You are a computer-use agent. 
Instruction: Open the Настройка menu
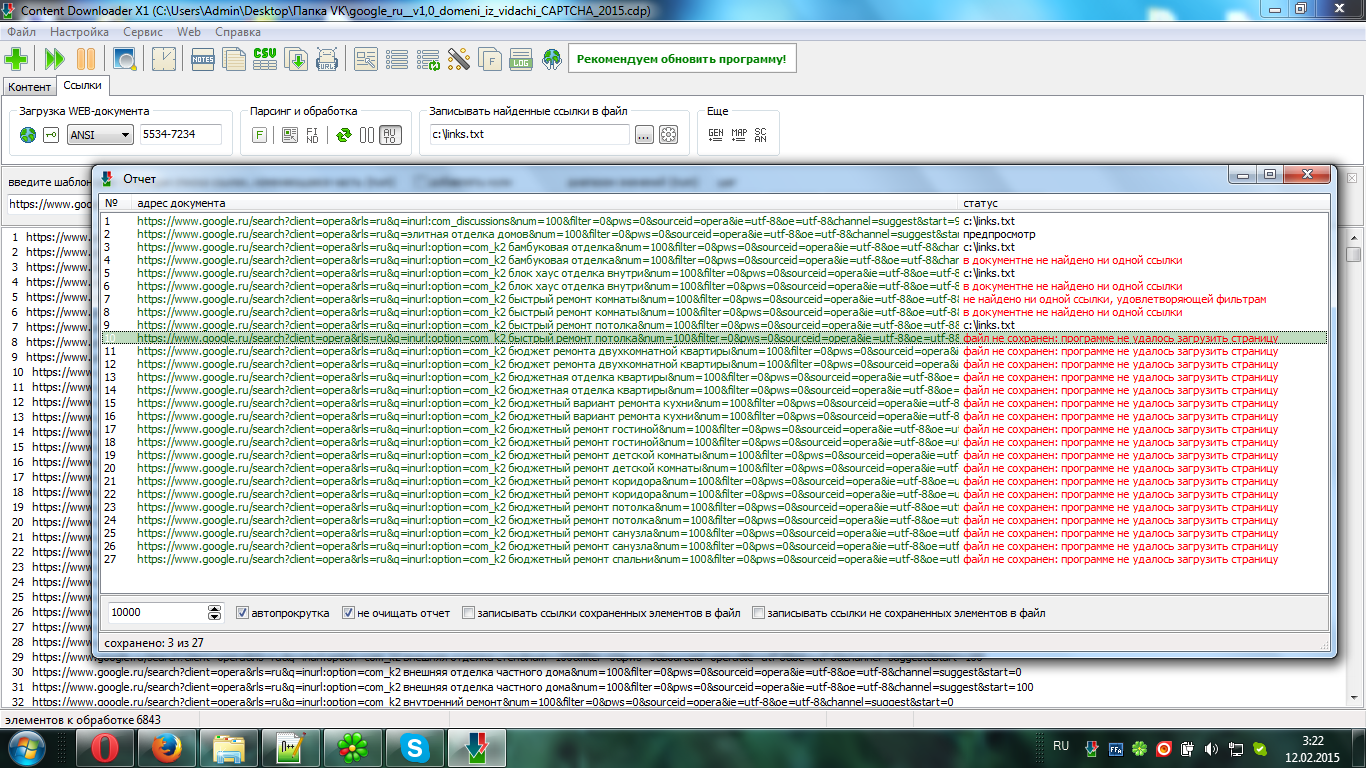click(x=79, y=32)
